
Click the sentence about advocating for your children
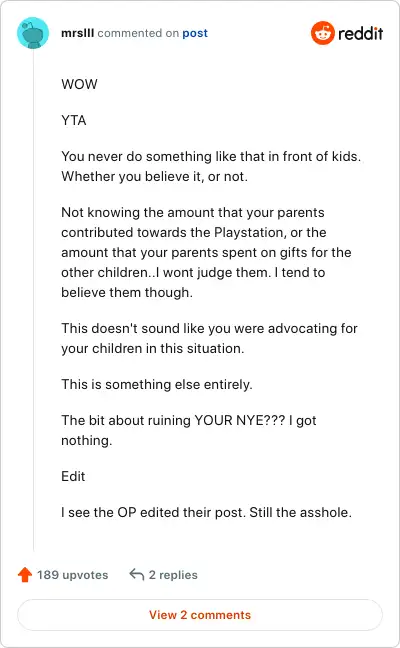[x=210, y=338]
